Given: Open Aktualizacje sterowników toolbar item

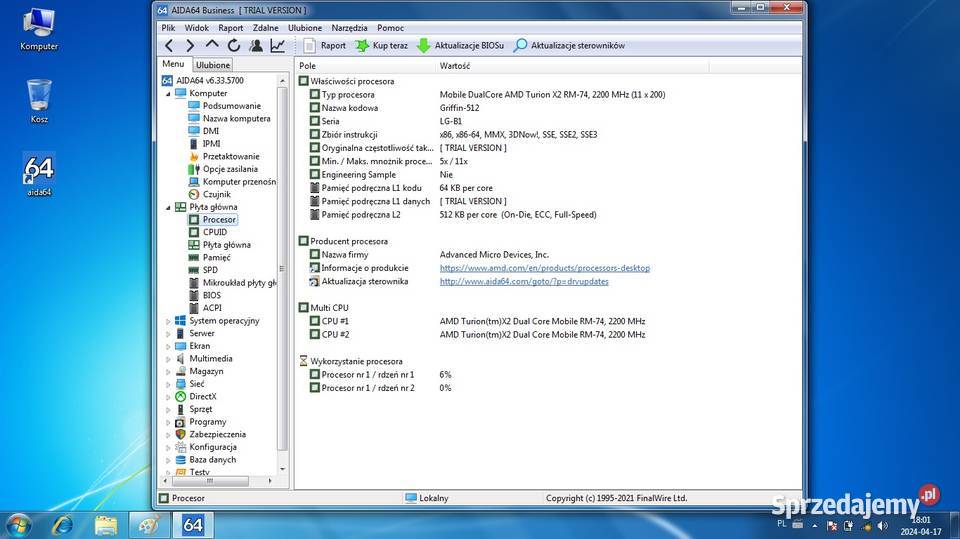Looking at the screenshot, I should (x=569, y=45).
